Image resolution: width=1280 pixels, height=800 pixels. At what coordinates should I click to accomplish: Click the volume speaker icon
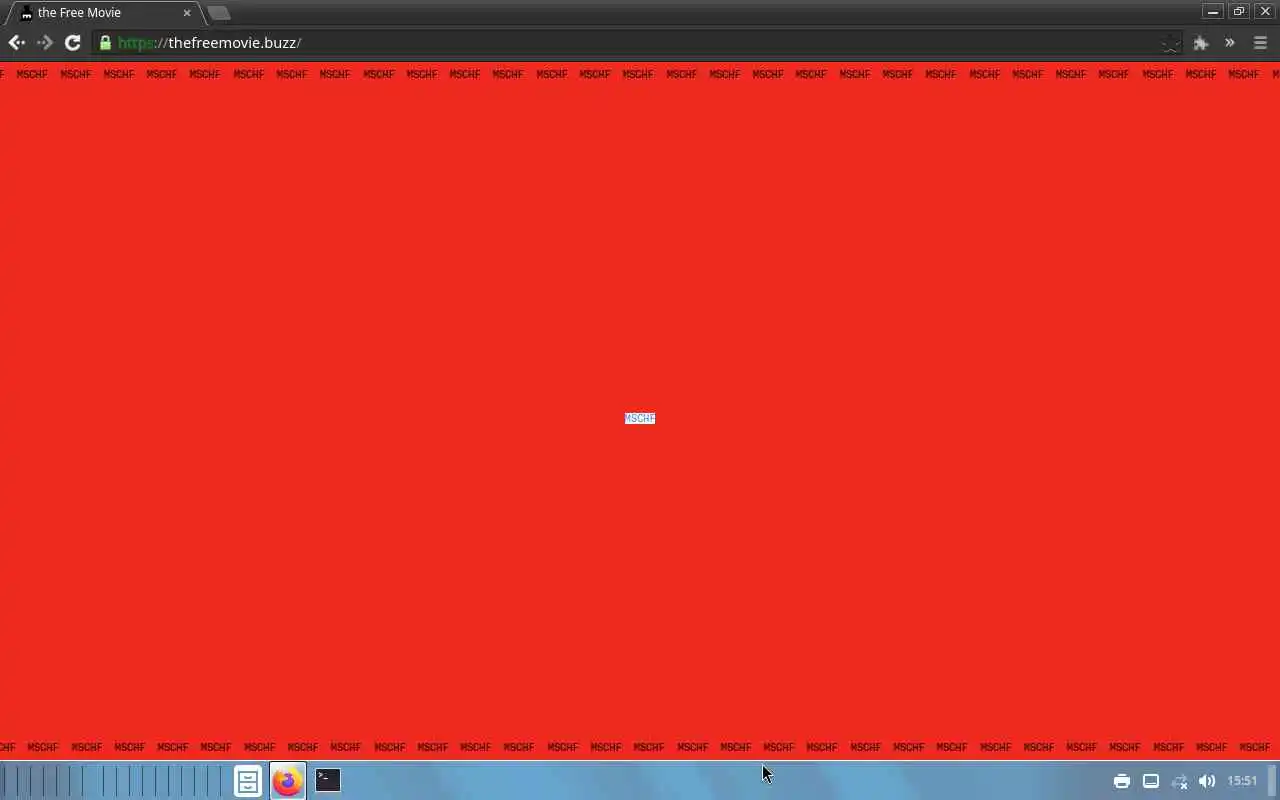[x=1207, y=781]
